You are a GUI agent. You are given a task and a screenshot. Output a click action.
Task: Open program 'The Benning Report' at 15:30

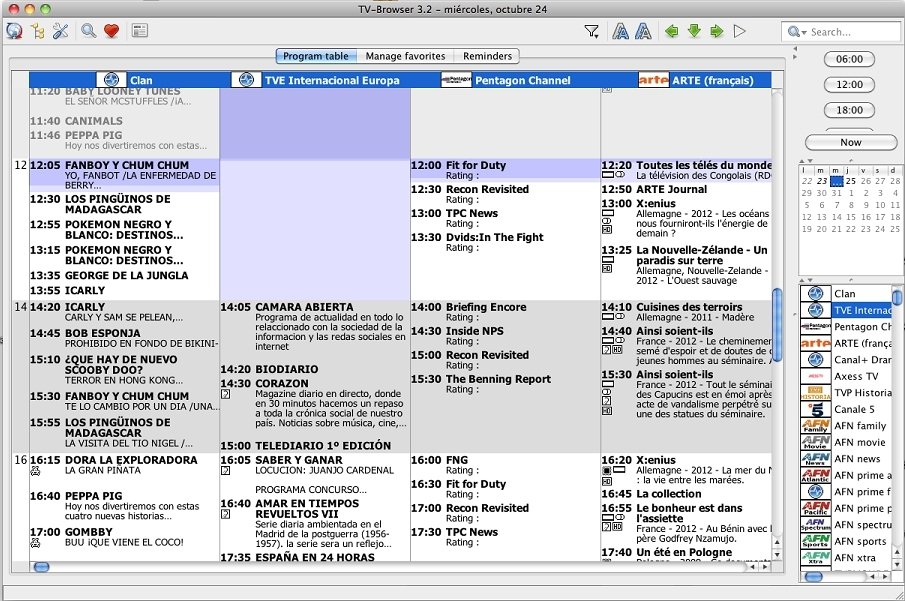[506, 384]
